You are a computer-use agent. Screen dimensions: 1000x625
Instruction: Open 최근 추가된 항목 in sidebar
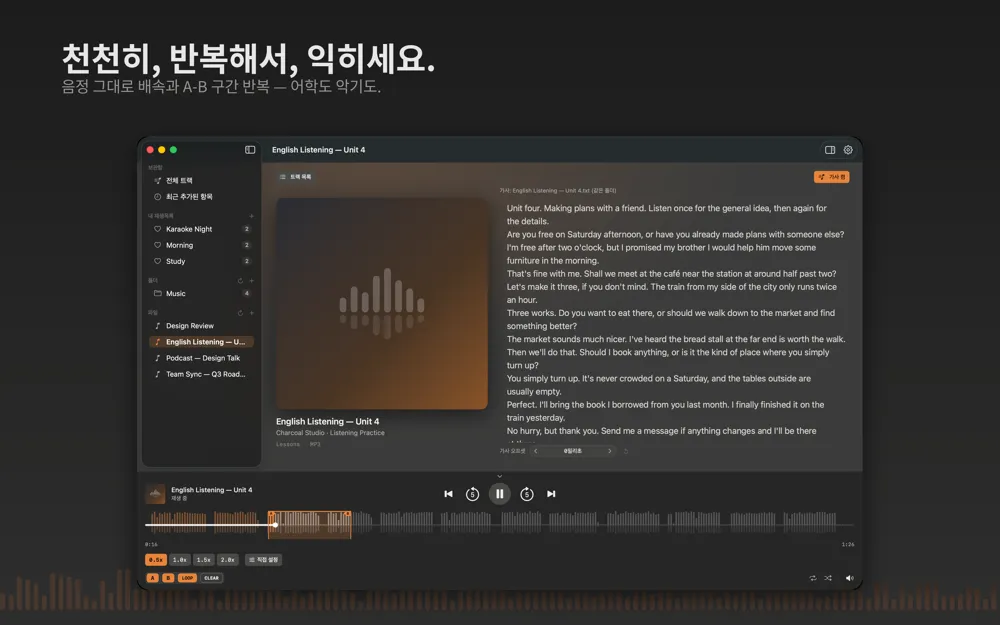(201, 196)
